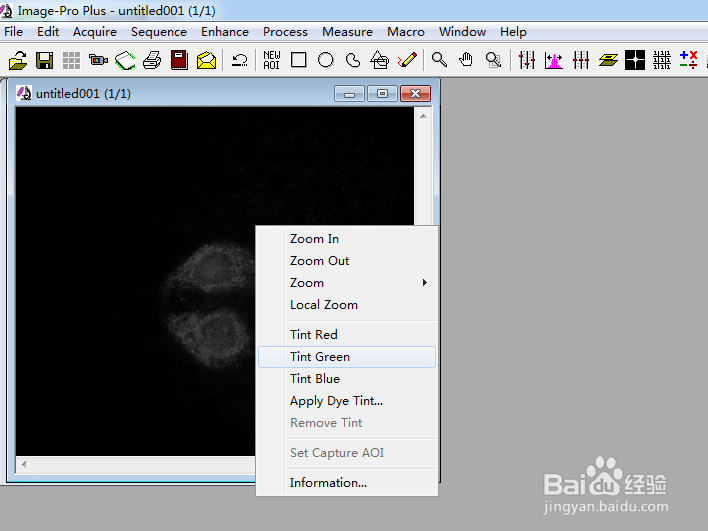The width and height of the screenshot is (708, 531).
Task: Click the second vertical sliders icon
Action: pos(581,60)
